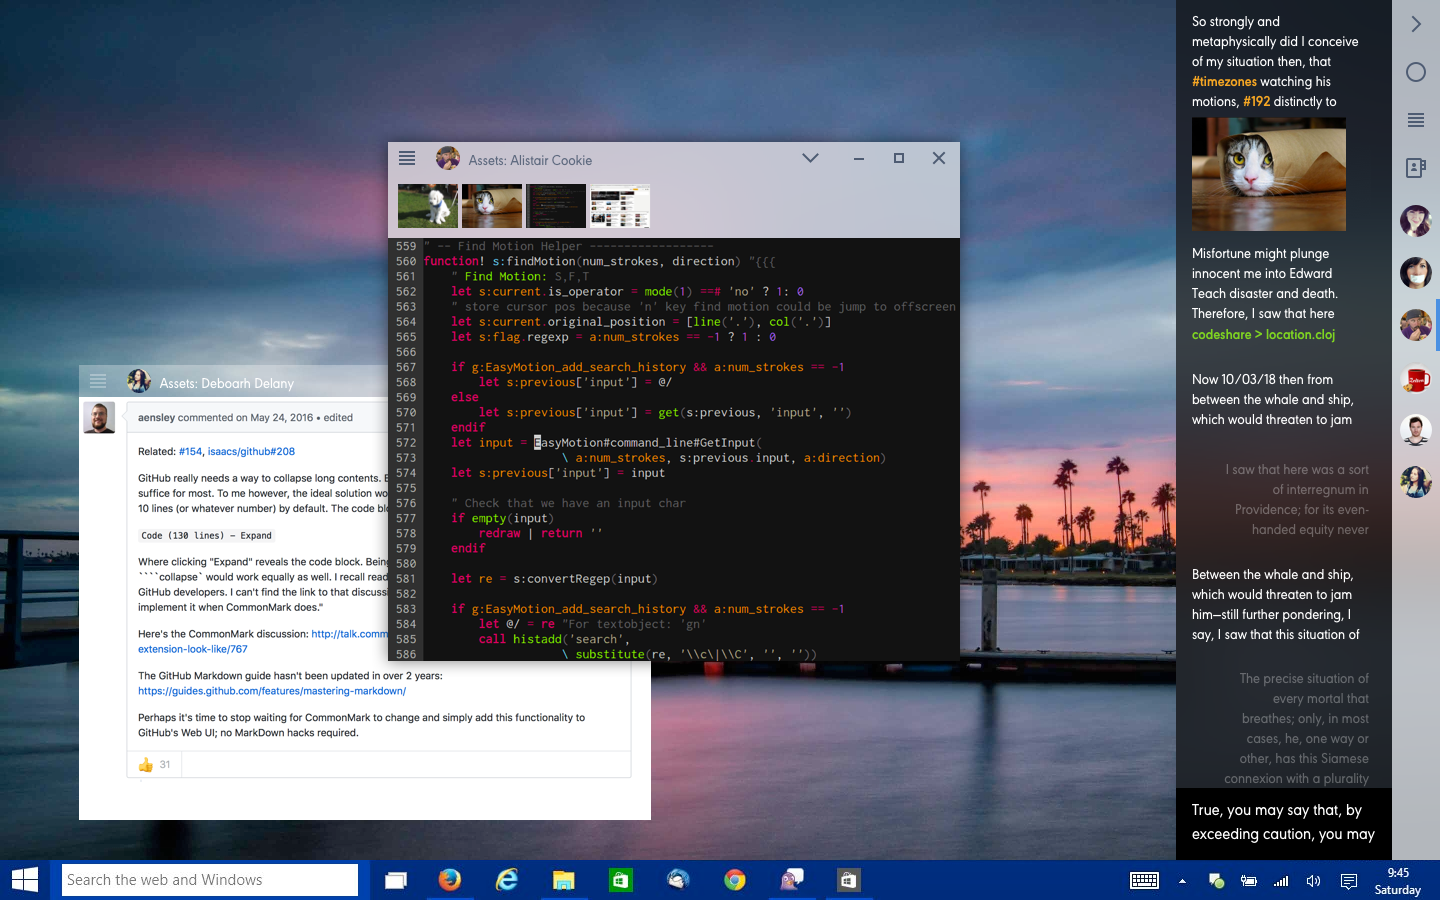
Task: Select the purple-haired woman avatar in the sidebar
Action: (x=1416, y=220)
